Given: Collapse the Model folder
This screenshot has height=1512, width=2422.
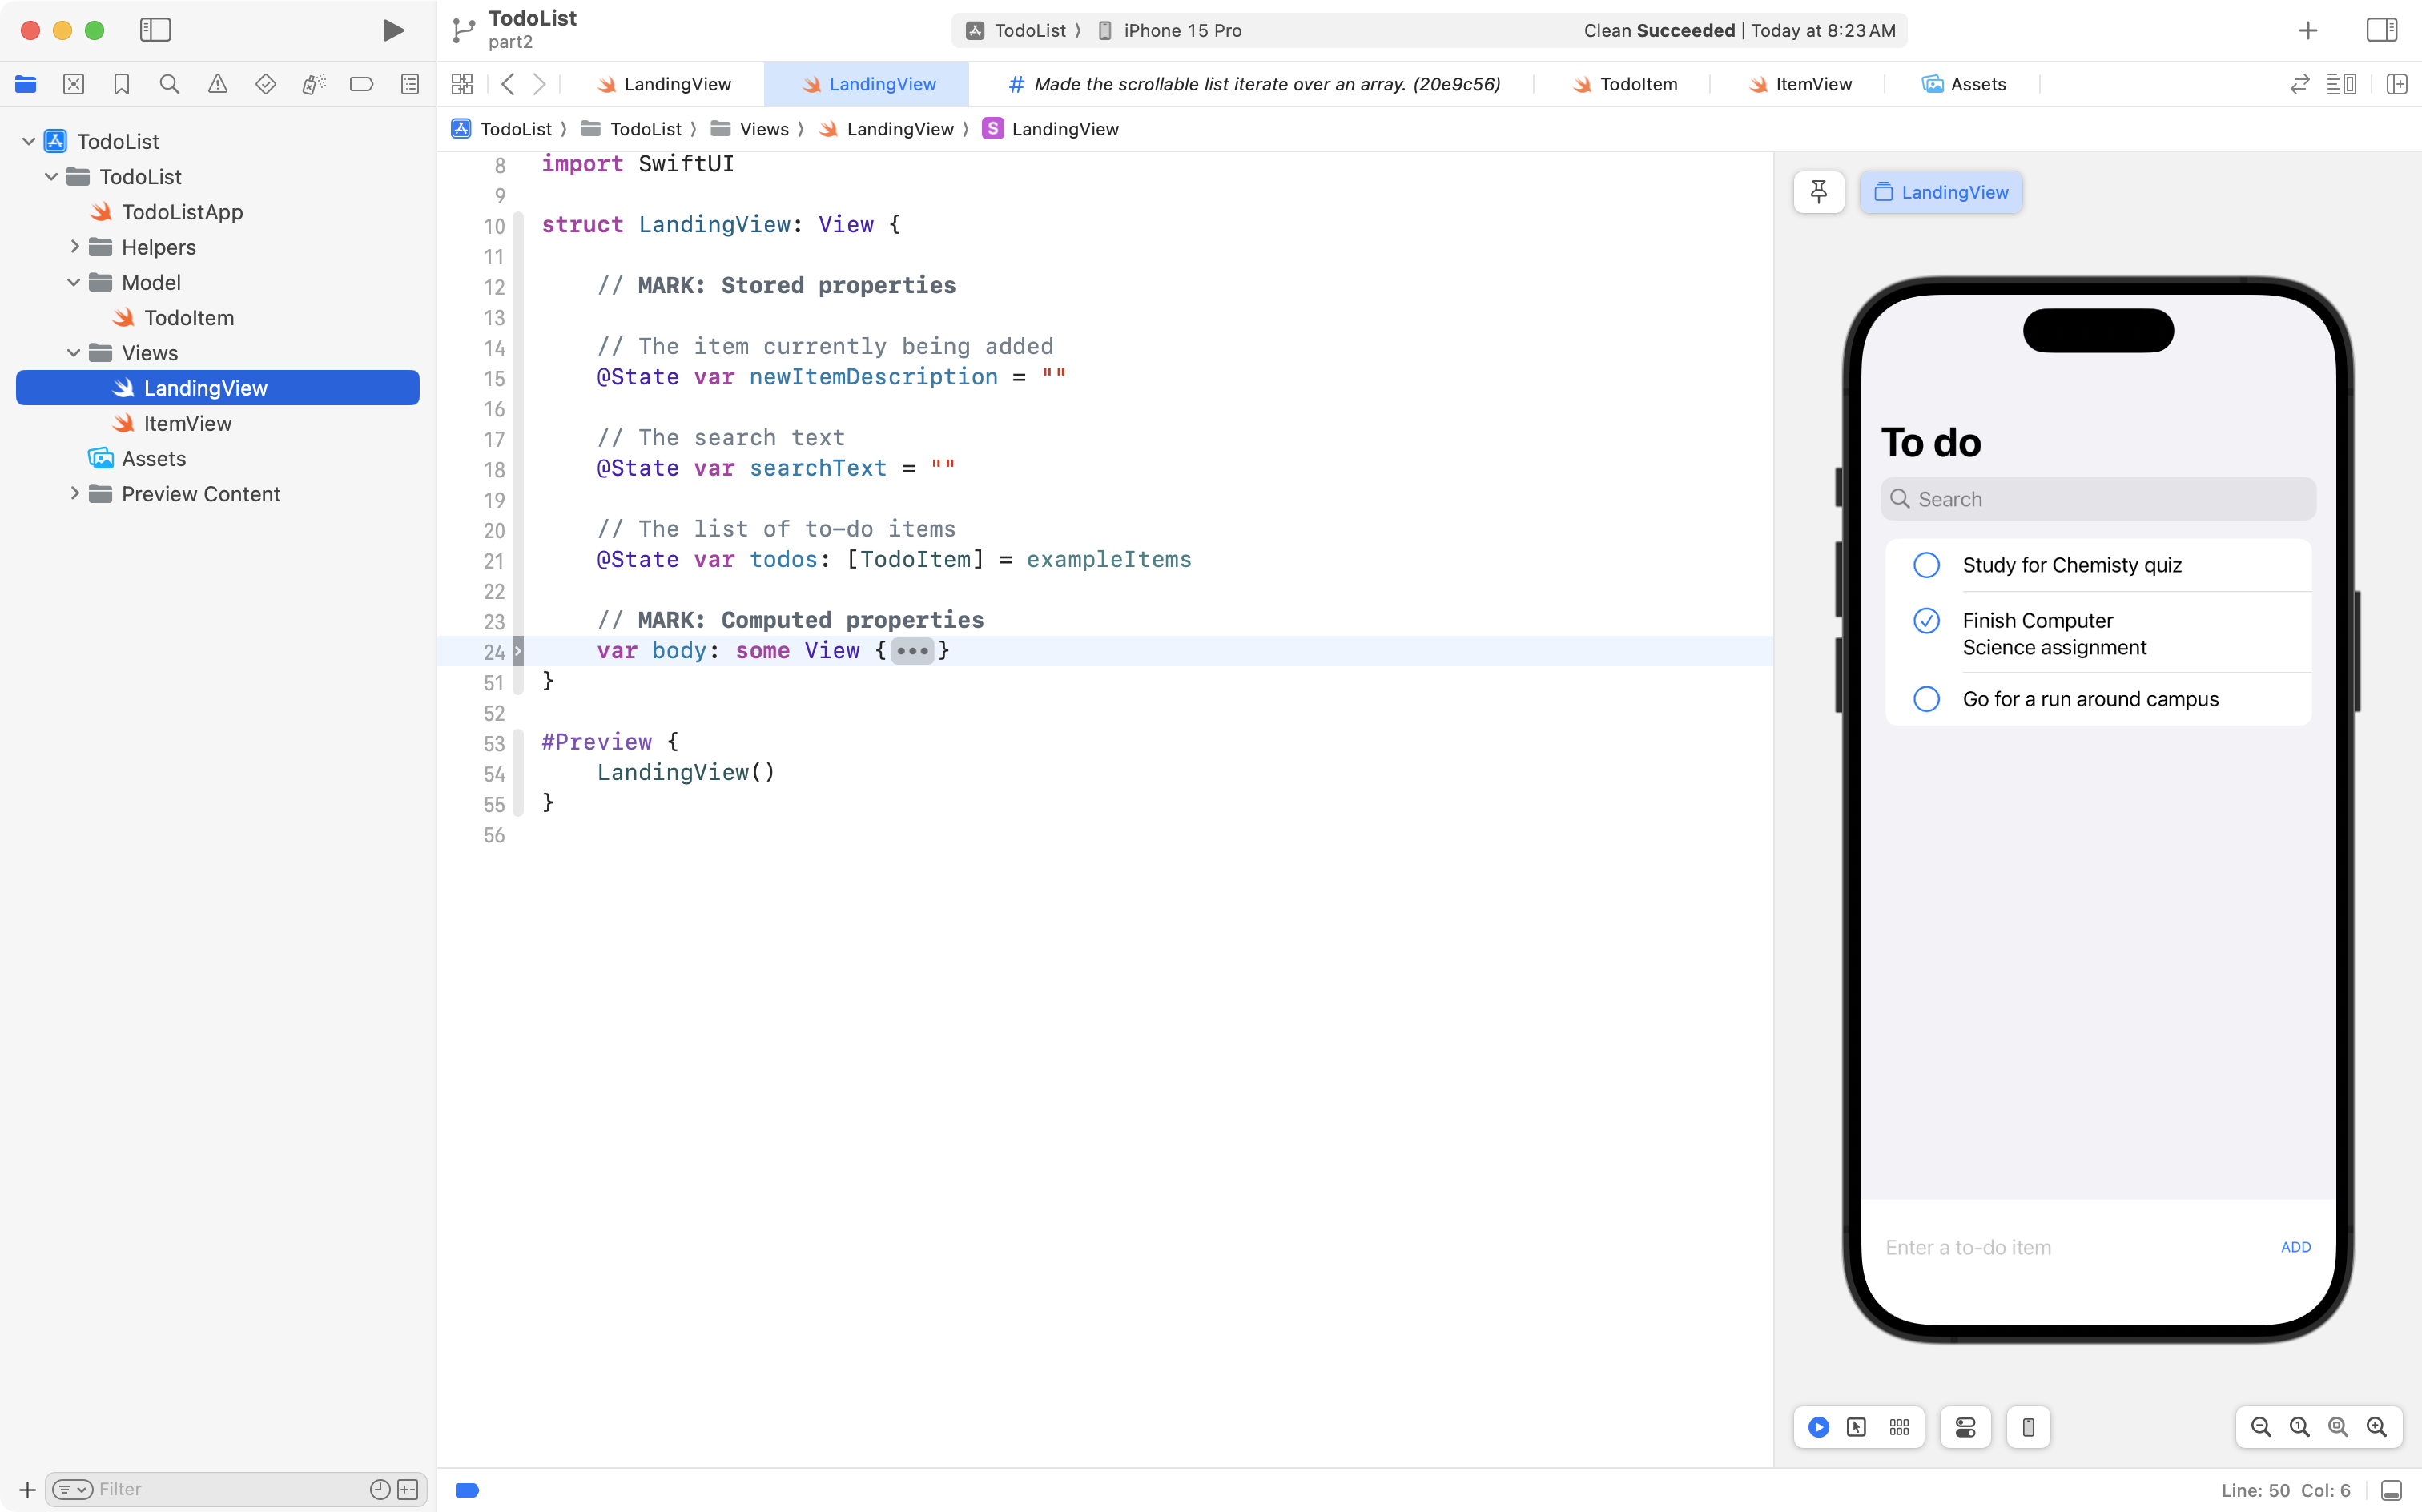Looking at the screenshot, I should pos(74,282).
